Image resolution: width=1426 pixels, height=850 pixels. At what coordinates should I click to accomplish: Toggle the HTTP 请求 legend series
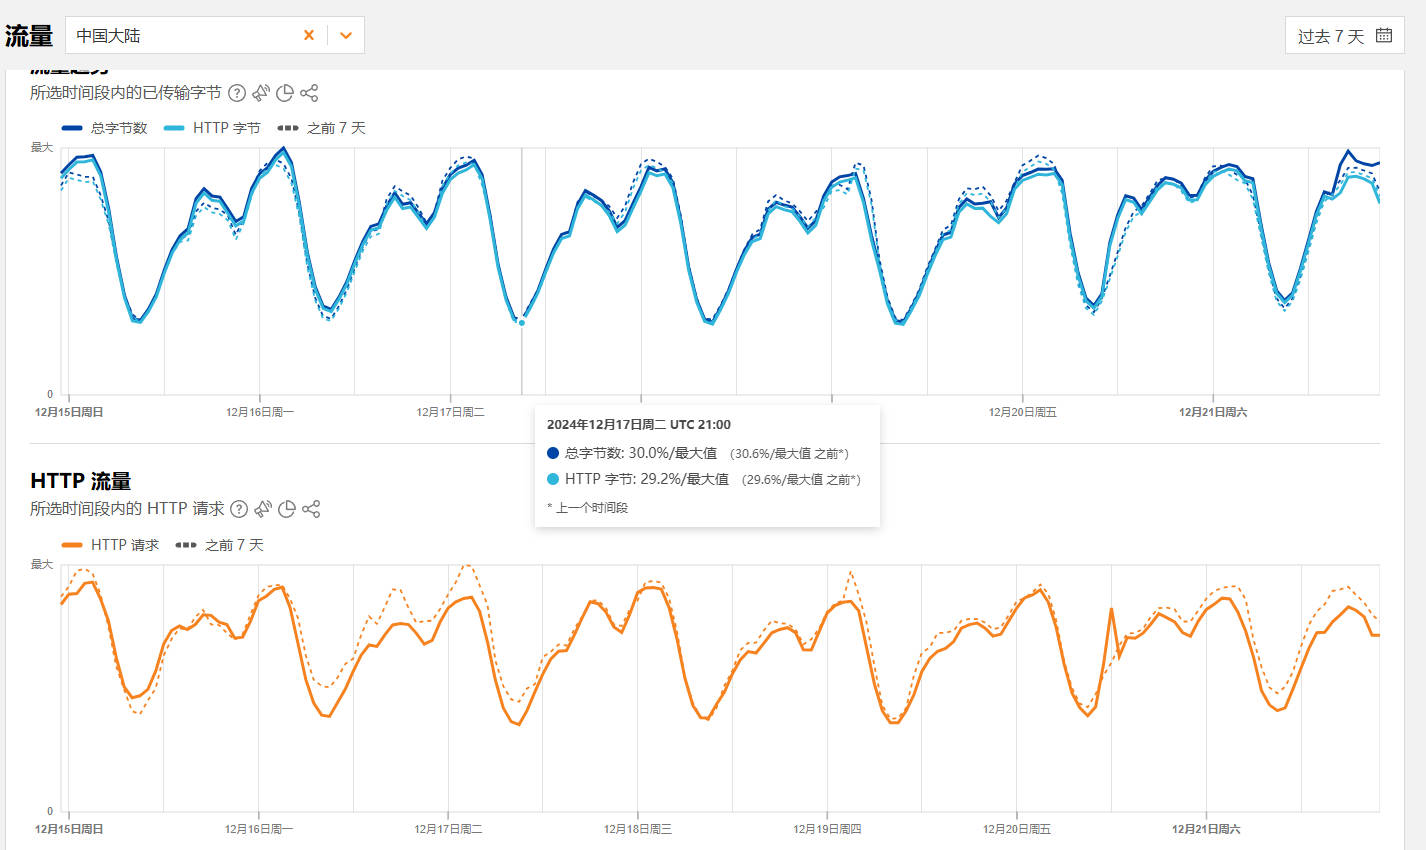pos(111,545)
